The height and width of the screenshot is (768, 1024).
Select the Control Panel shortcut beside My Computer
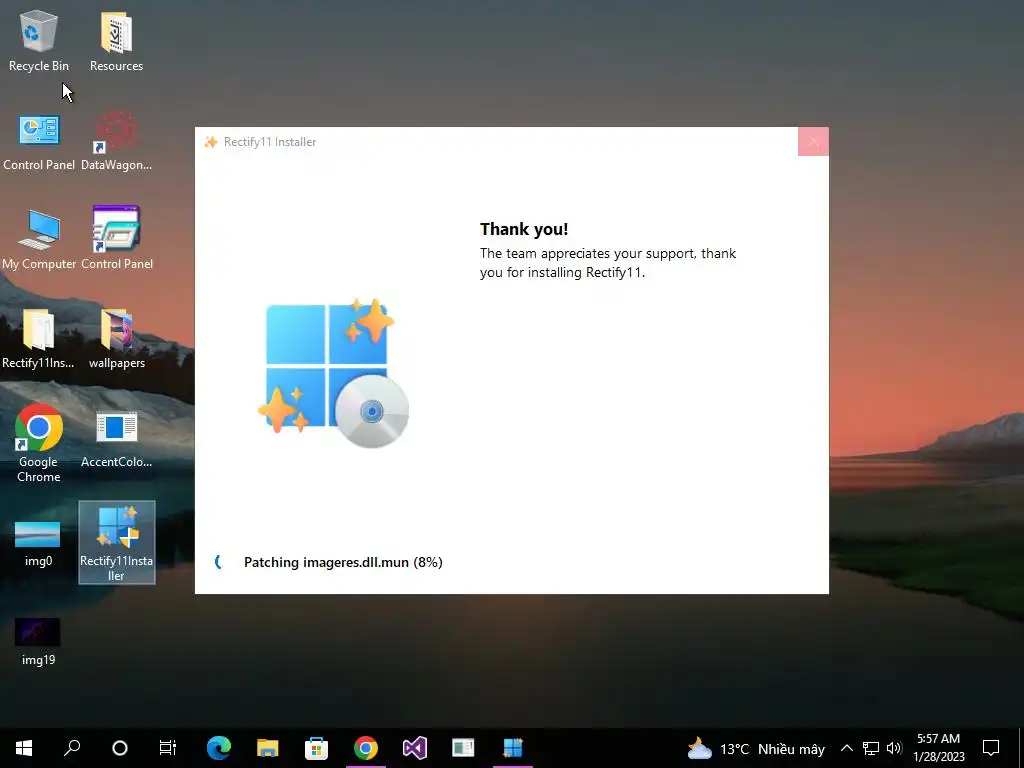coord(116,239)
